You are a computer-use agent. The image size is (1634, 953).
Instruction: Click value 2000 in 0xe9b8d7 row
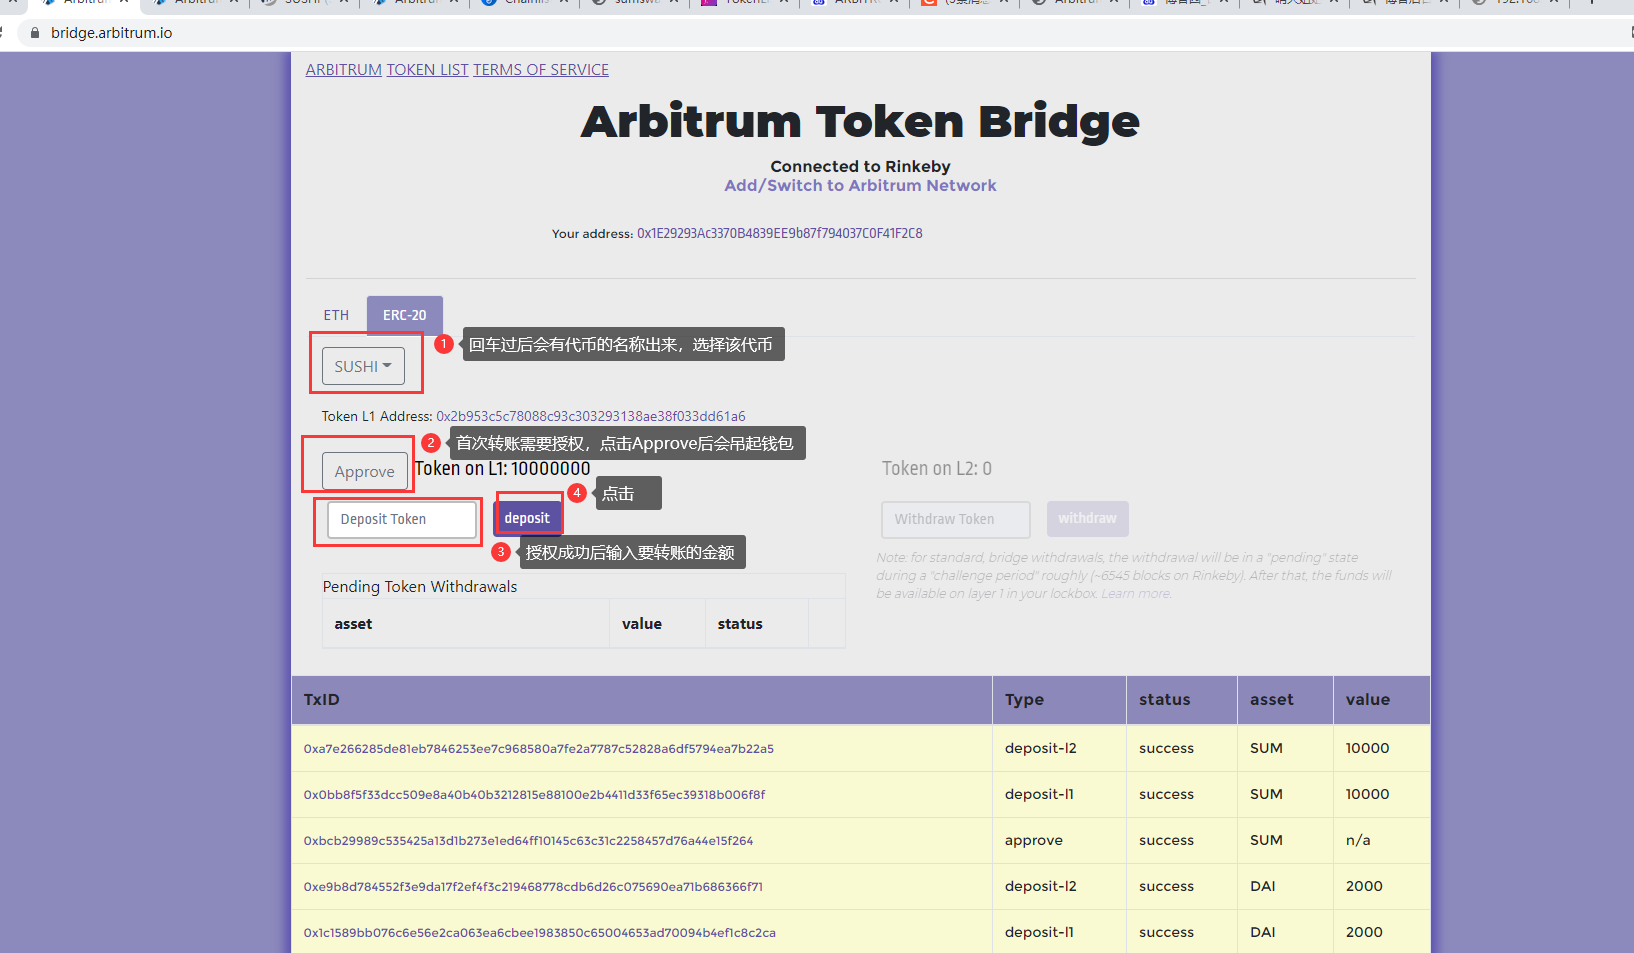1364,886
